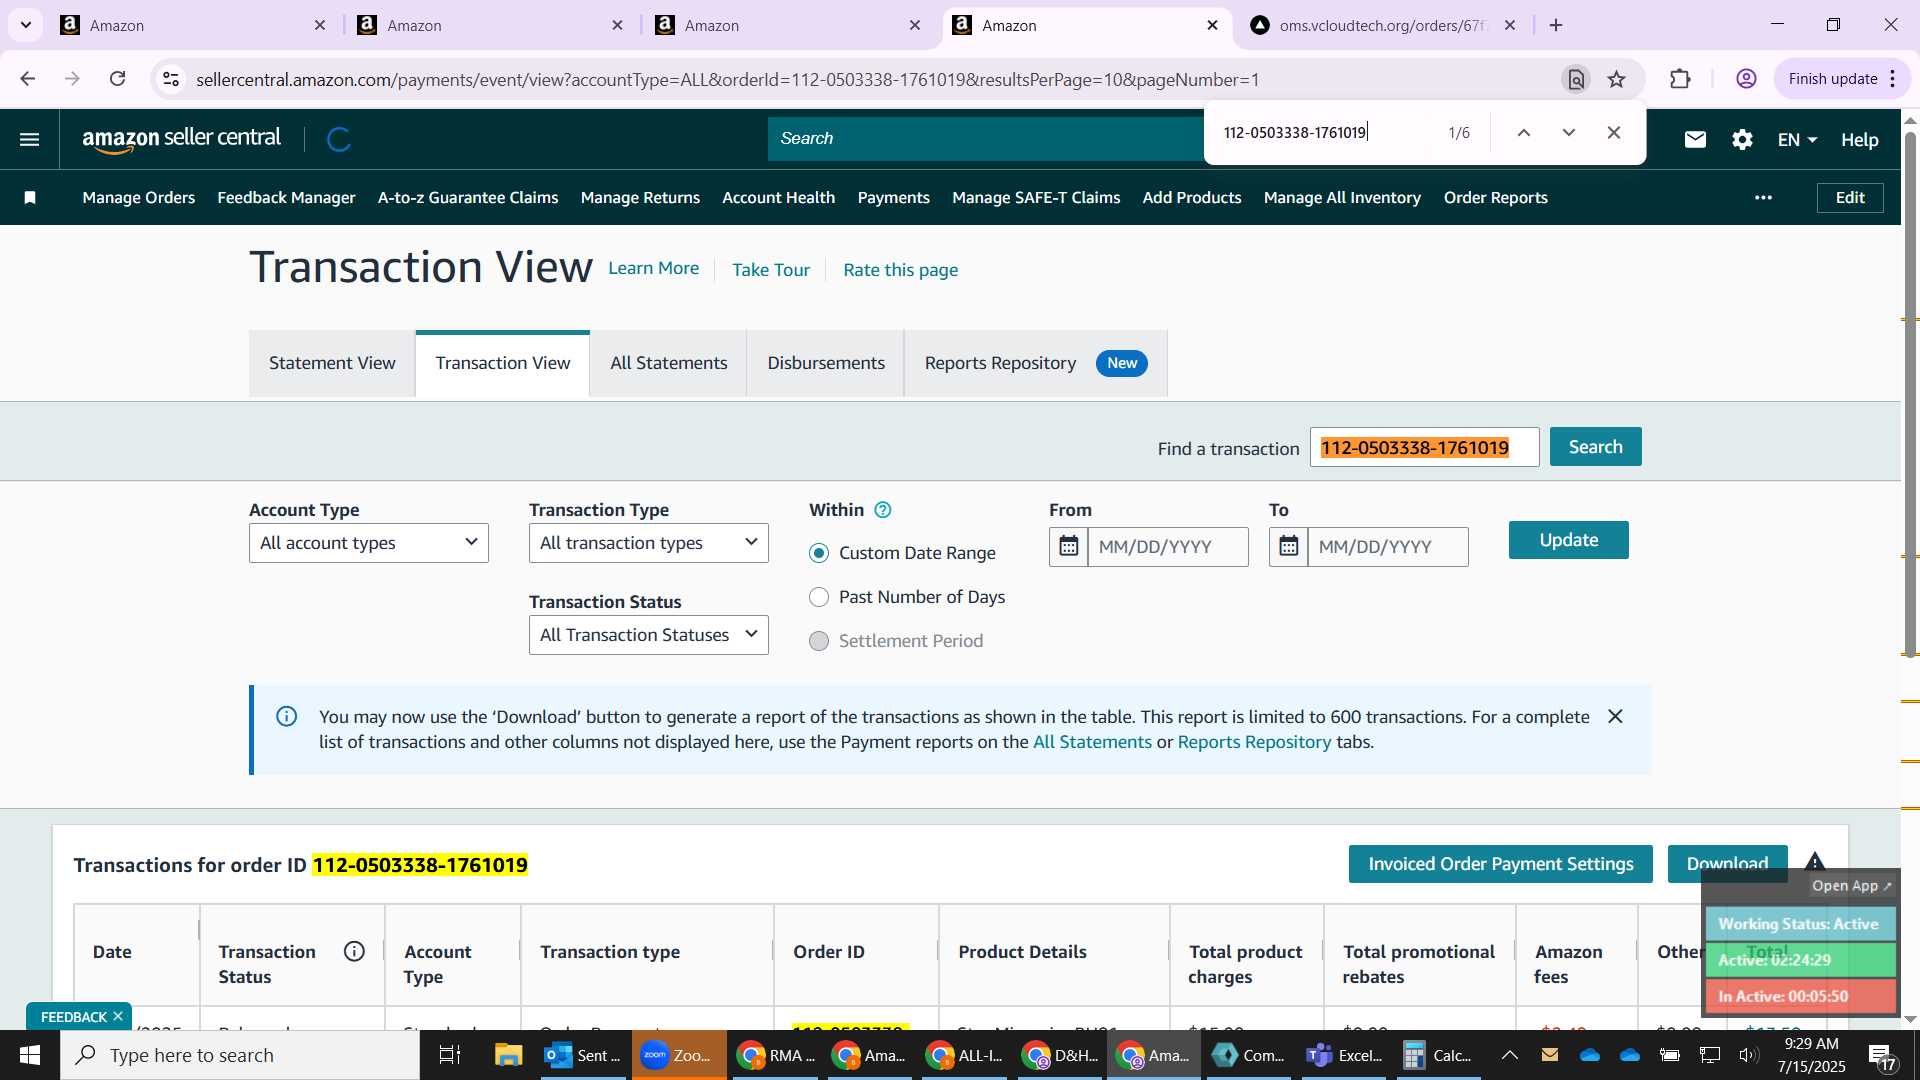The image size is (1920, 1080).
Task: Show hidden system tray icons chevron
Action: point(1510,1055)
